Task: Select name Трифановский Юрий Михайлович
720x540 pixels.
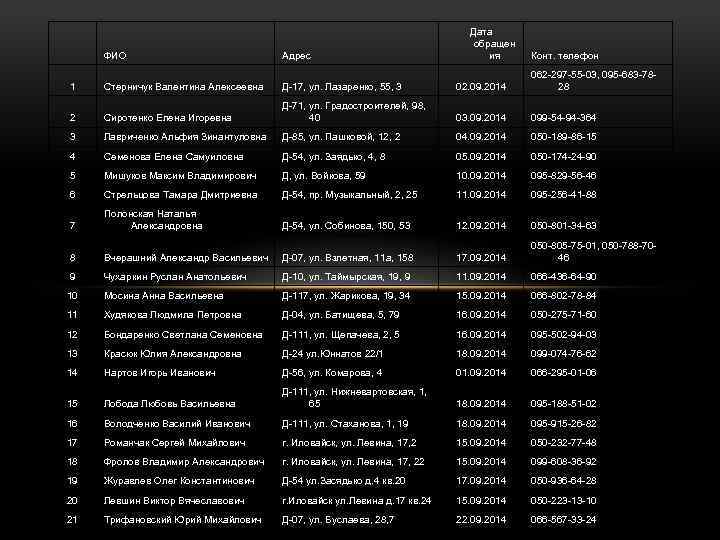Action: point(183,520)
